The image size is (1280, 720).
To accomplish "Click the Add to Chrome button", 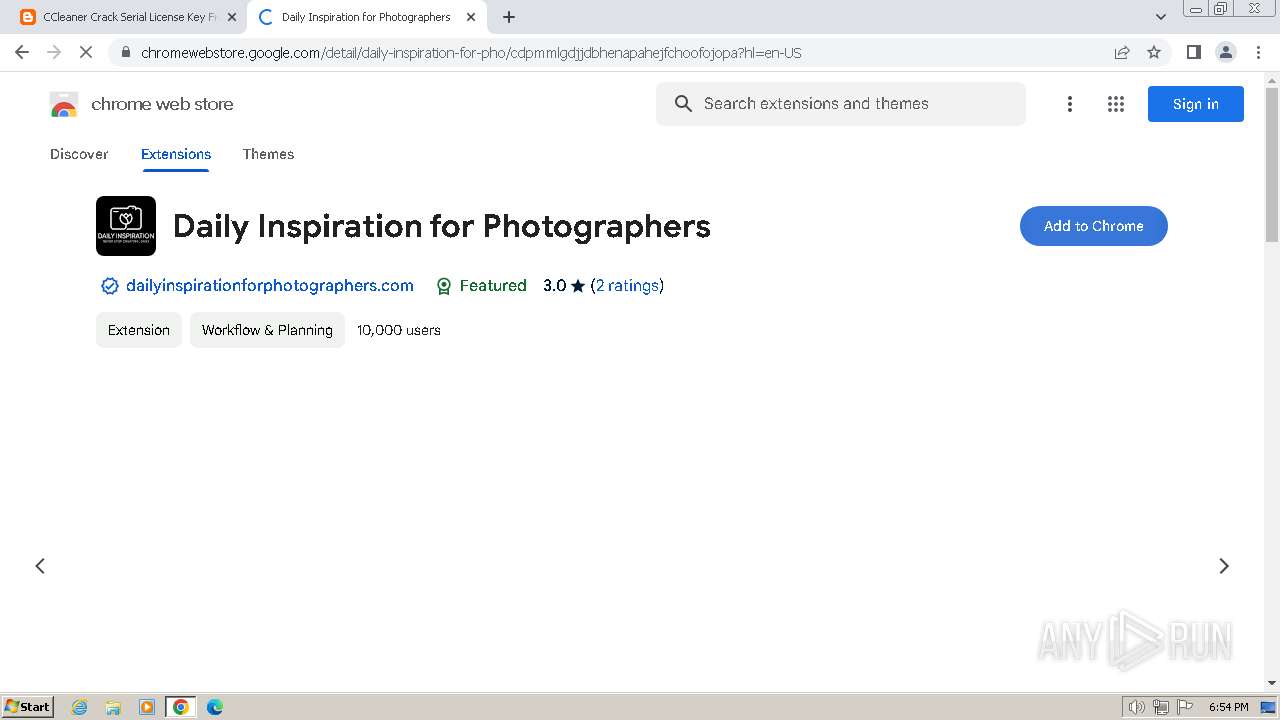I will click(x=1094, y=226).
